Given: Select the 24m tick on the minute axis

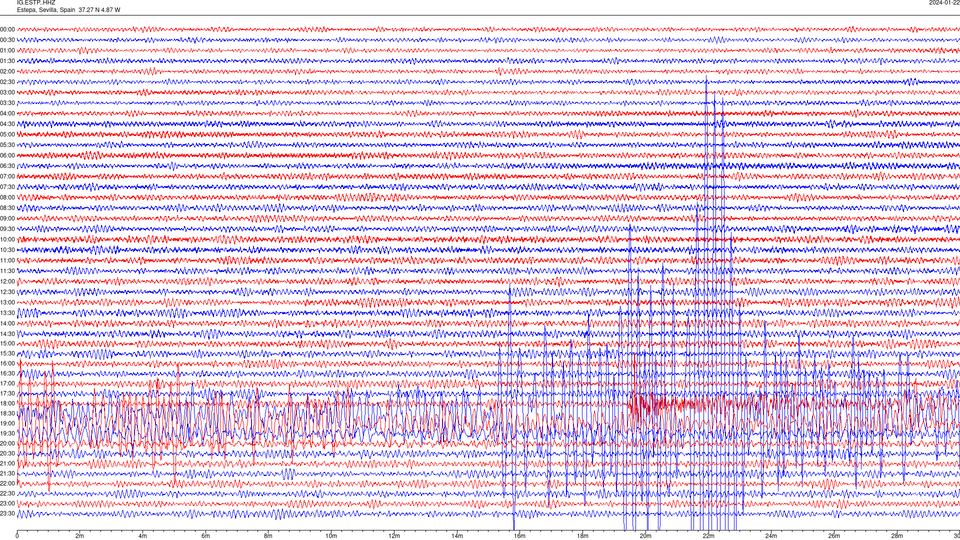Looking at the screenshot, I should coord(771,536).
